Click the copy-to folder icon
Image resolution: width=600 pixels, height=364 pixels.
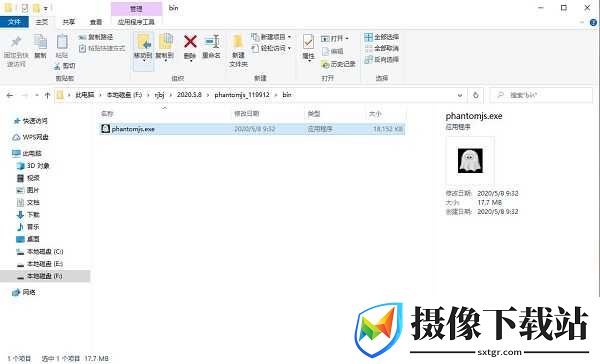165,41
